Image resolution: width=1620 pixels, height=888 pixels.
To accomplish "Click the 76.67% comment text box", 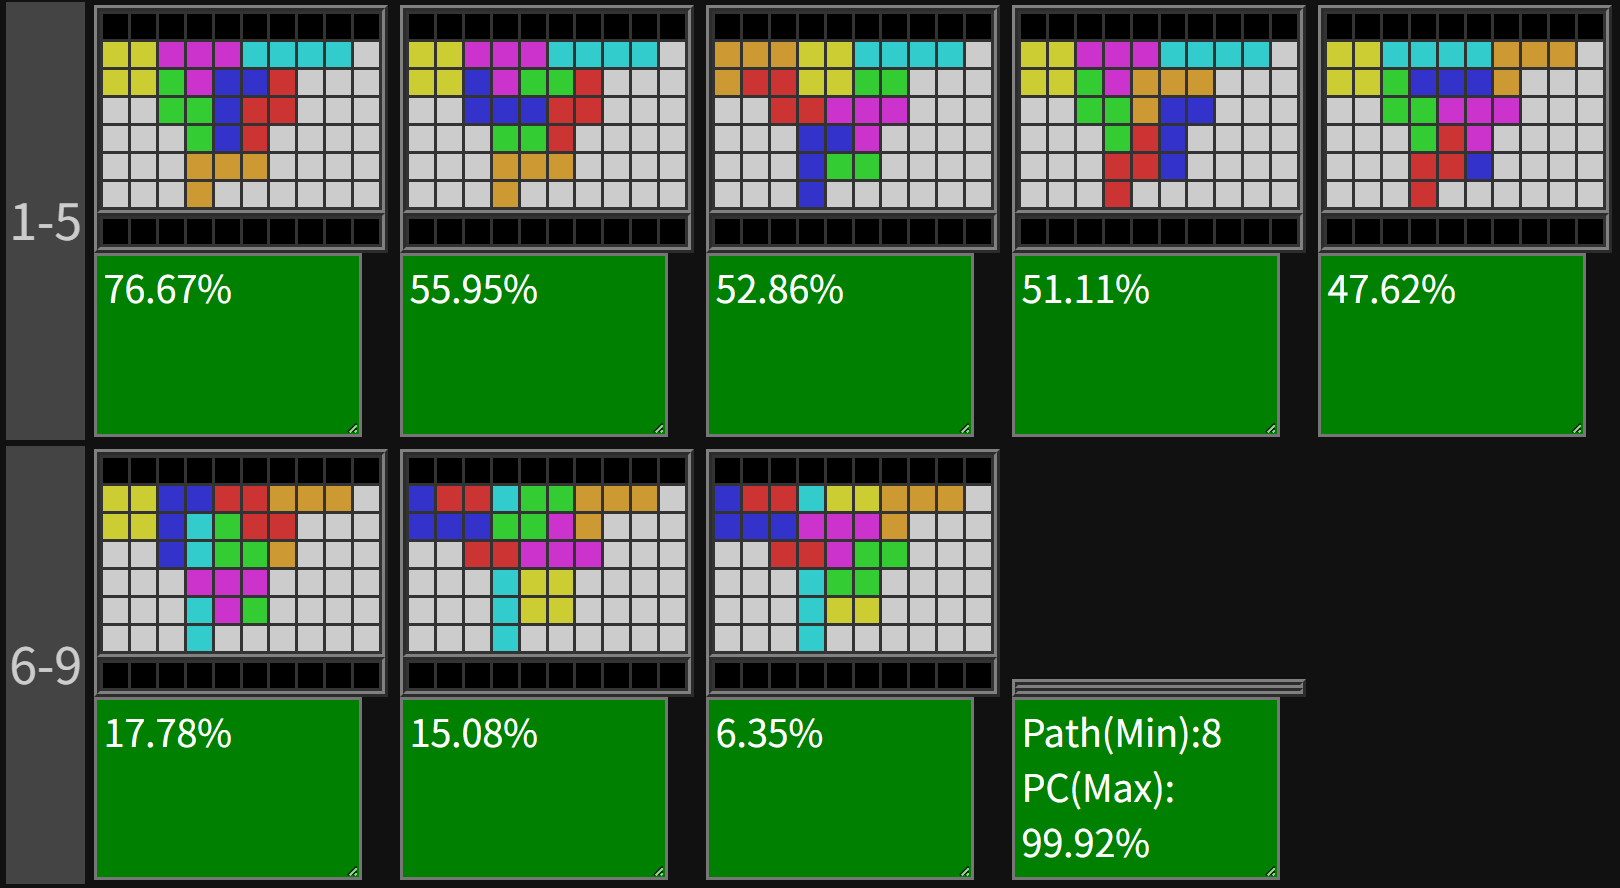I will coord(228,345).
